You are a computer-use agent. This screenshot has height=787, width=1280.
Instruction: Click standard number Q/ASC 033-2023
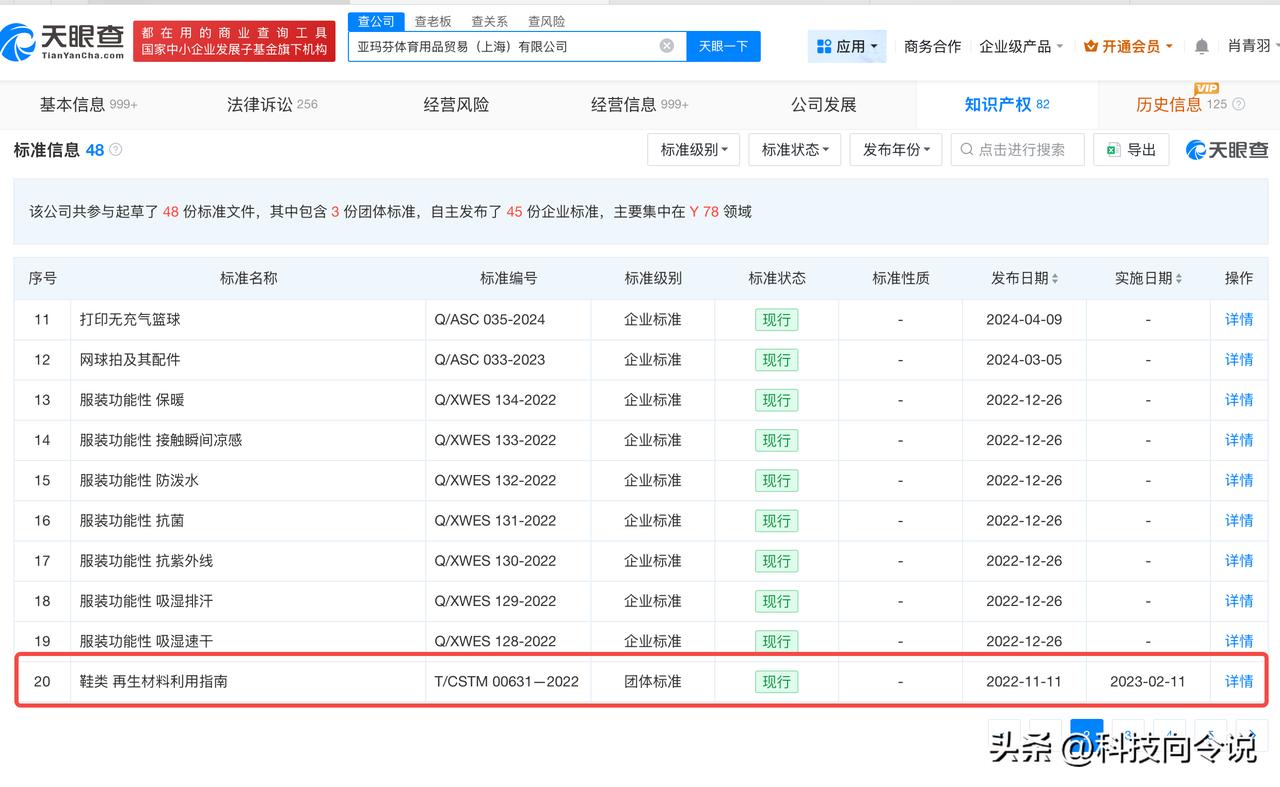click(490, 360)
